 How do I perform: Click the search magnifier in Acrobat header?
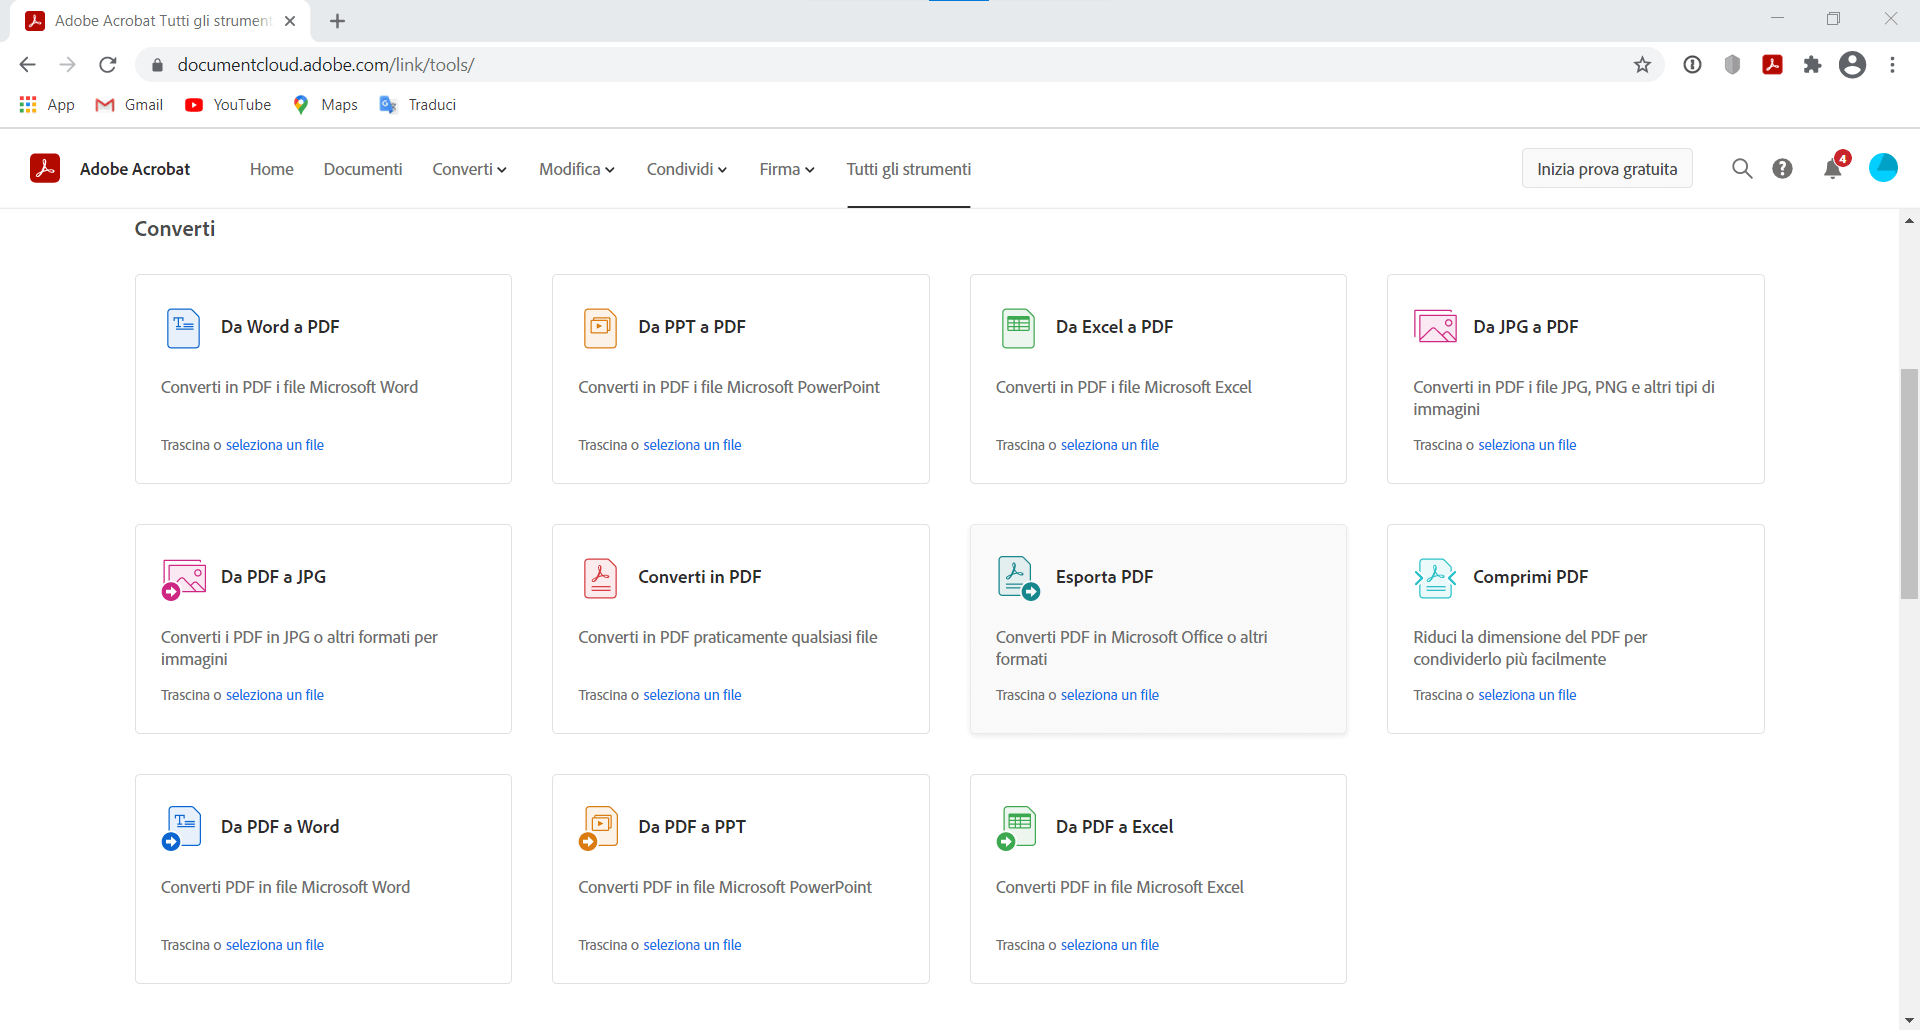[1742, 169]
